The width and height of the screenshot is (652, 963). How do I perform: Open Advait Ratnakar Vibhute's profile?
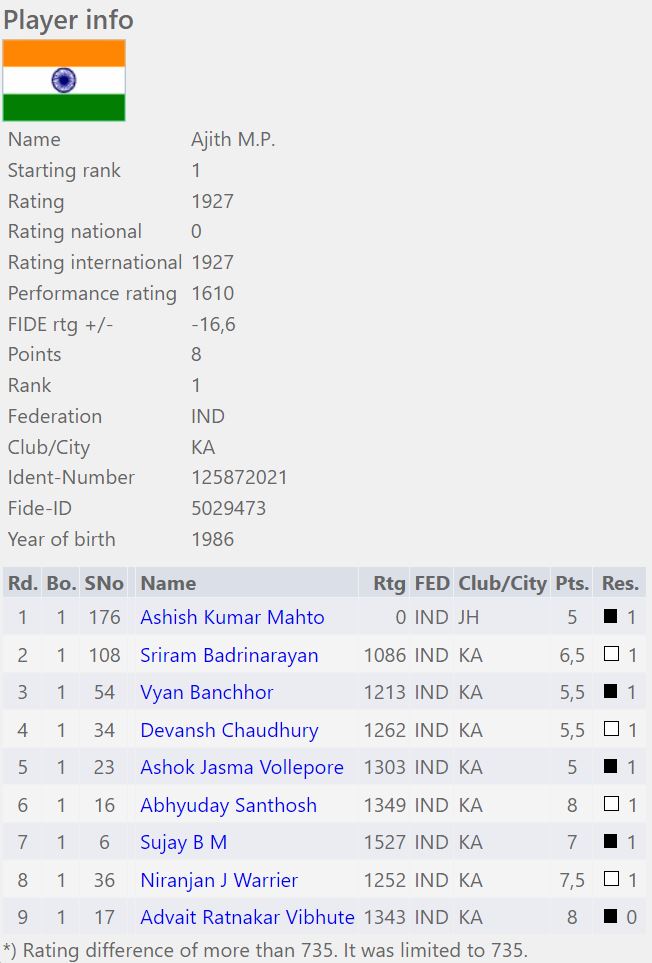[247, 917]
